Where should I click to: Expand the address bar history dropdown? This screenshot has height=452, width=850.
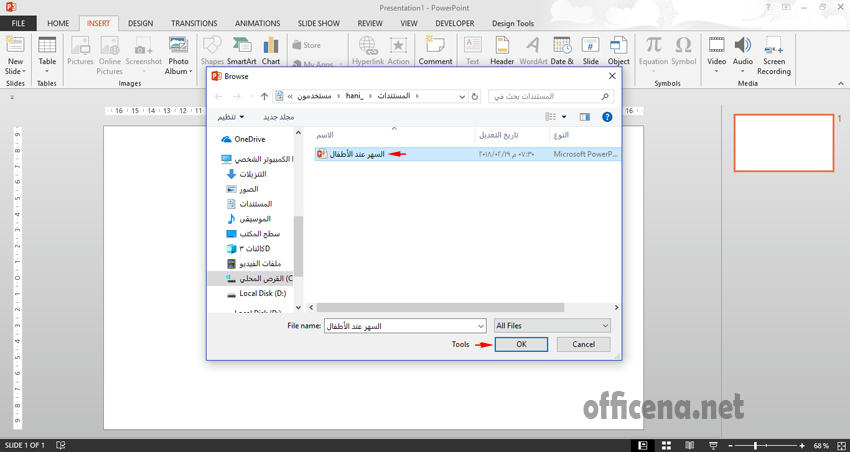click(462, 96)
